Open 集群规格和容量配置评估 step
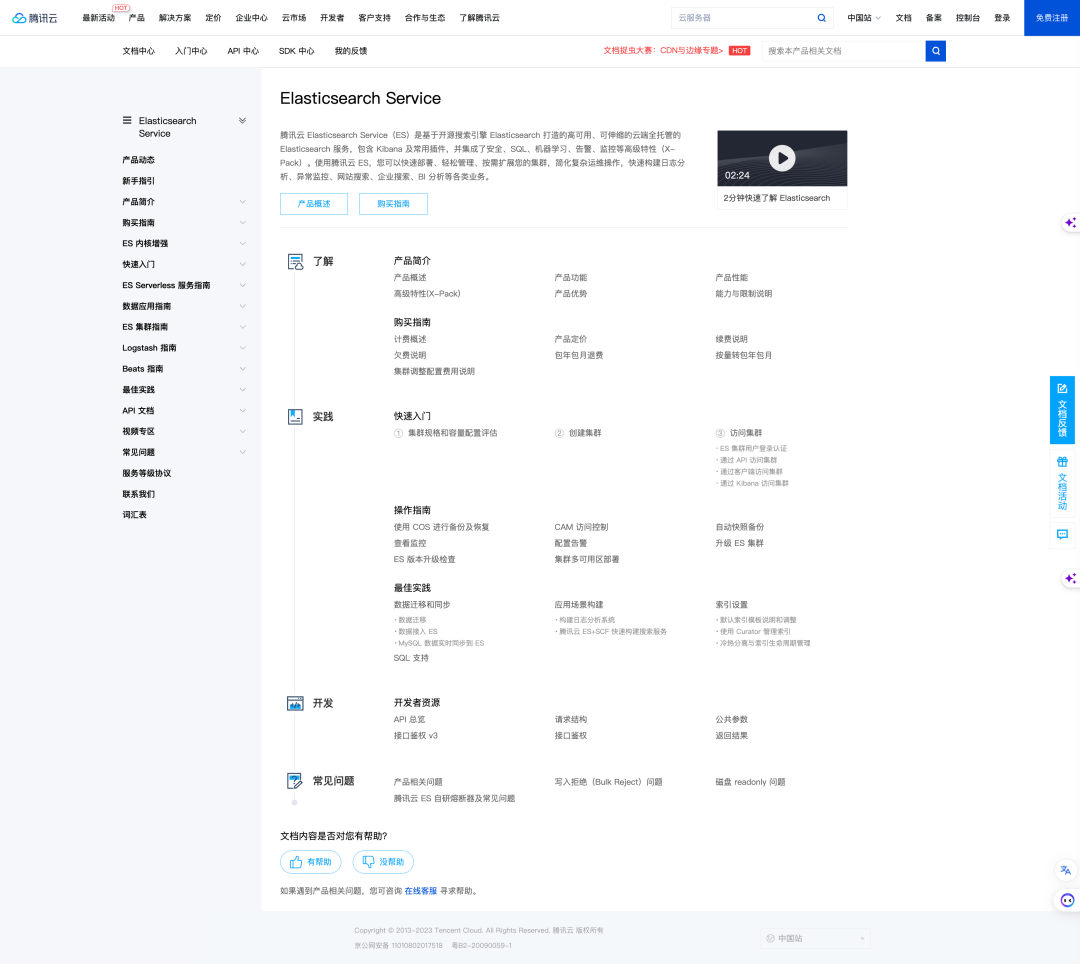1080x964 pixels. [453, 433]
